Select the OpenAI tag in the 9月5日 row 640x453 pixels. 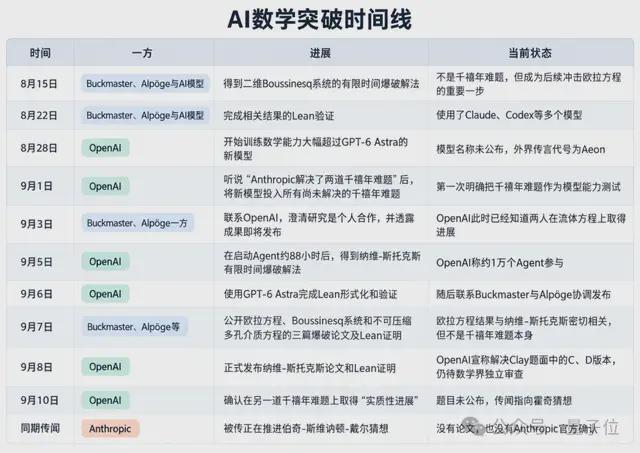[x=105, y=262]
